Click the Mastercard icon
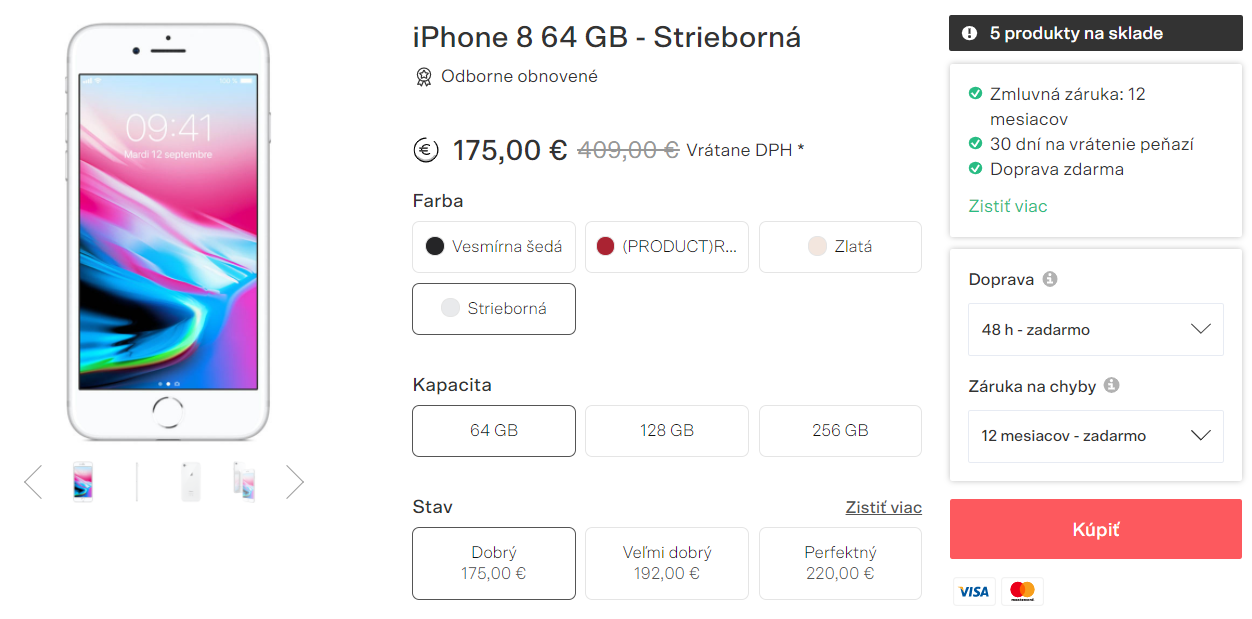This screenshot has height=619, width=1252. tap(1022, 591)
